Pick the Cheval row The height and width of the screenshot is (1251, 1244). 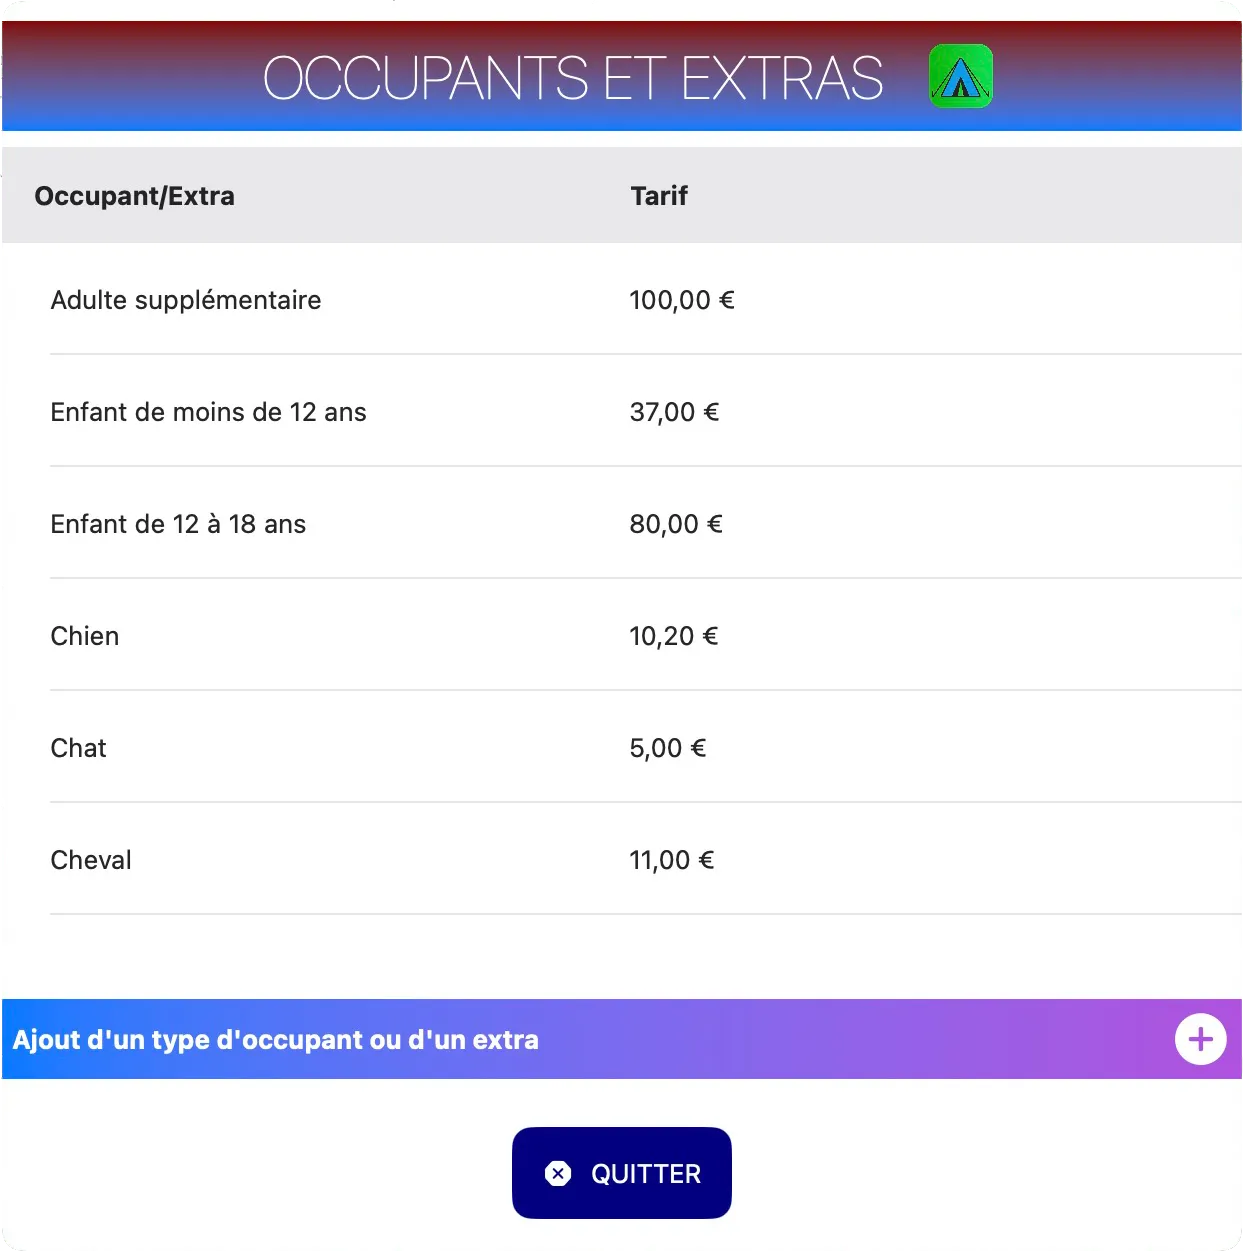pyautogui.click(x=91, y=860)
